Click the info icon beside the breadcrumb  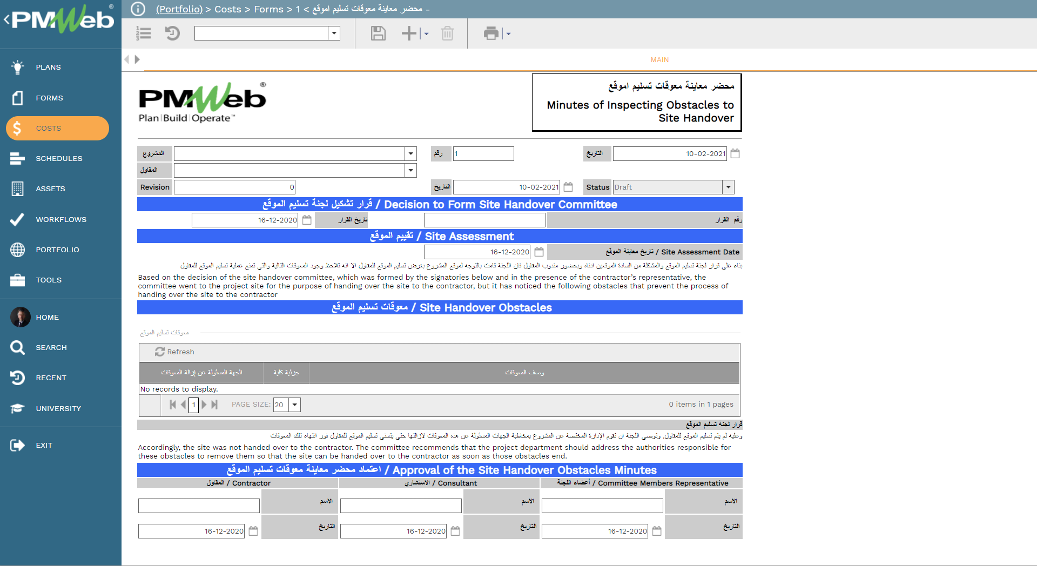(x=138, y=8)
